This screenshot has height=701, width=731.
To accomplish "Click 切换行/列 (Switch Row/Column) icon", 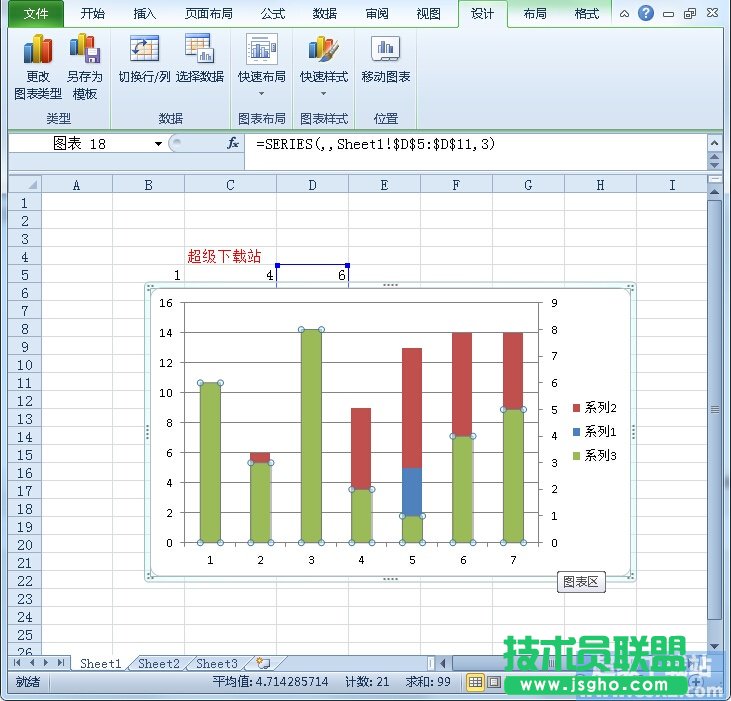I will click(x=144, y=50).
